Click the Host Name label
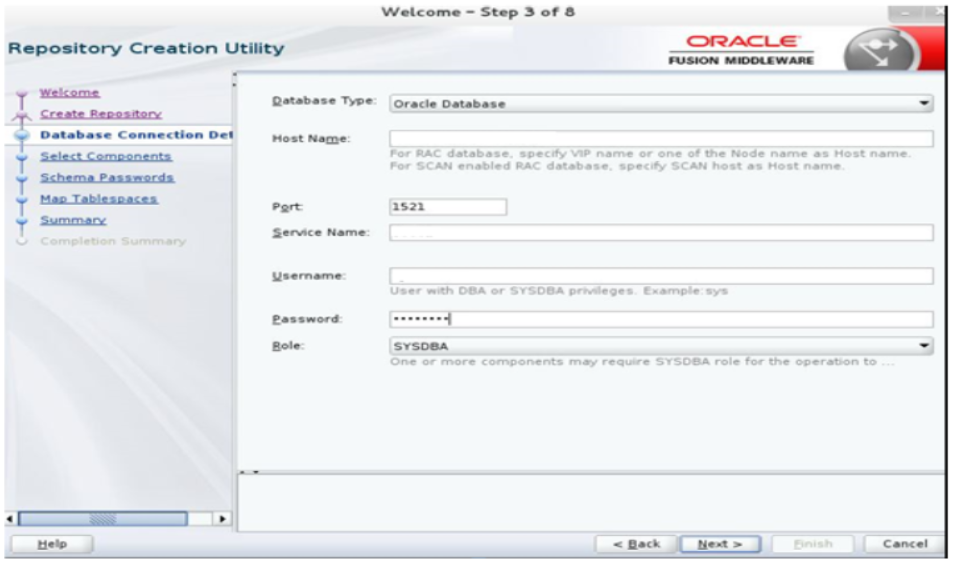The width and height of the screenshot is (955, 566). click(311, 139)
